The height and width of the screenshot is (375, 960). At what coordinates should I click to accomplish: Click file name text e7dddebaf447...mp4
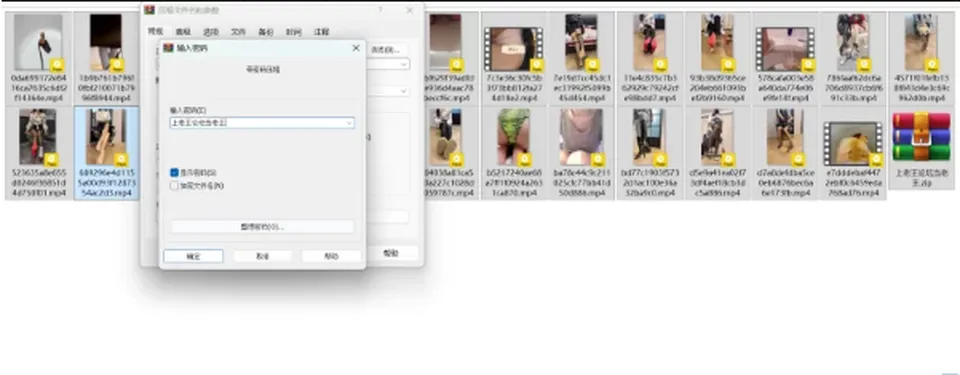point(853,183)
